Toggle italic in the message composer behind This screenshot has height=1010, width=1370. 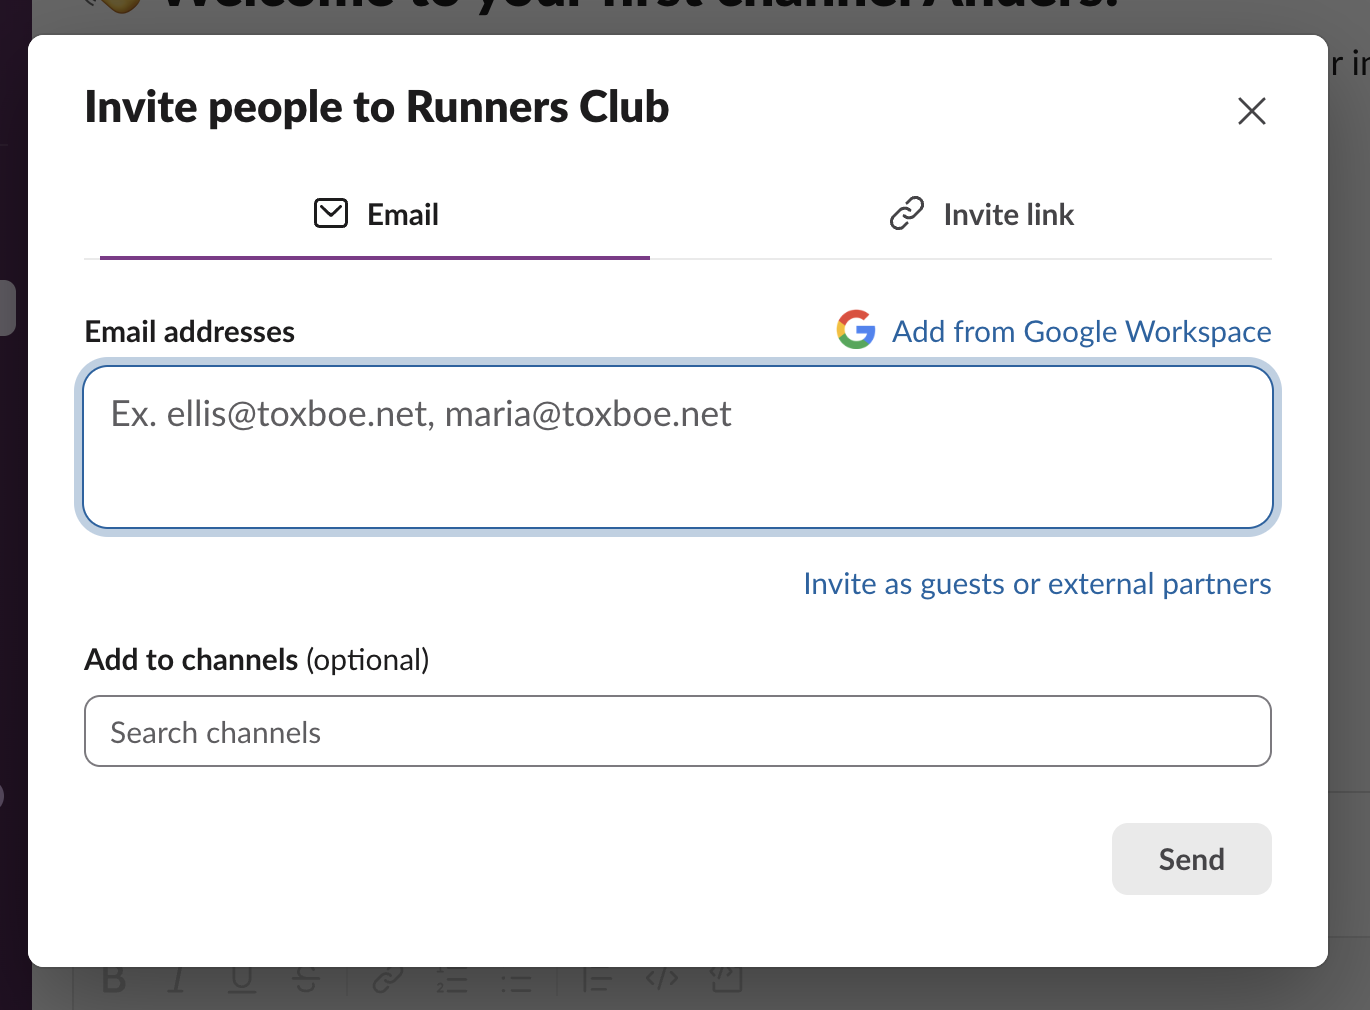pyautogui.click(x=176, y=980)
